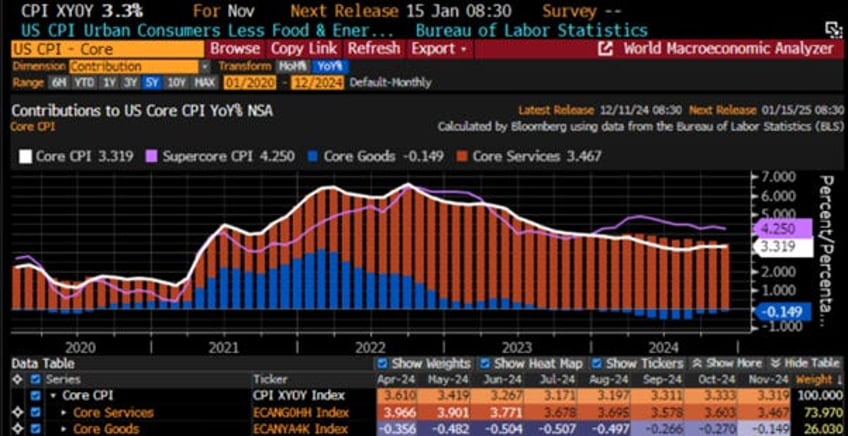The height and width of the screenshot is (436, 848).
Task: Click the ECANG0HH Index ticker cell
Action: pos(301,413)
